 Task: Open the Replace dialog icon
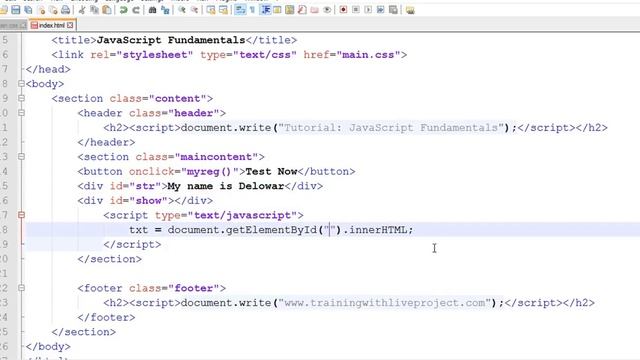point(165,10)
